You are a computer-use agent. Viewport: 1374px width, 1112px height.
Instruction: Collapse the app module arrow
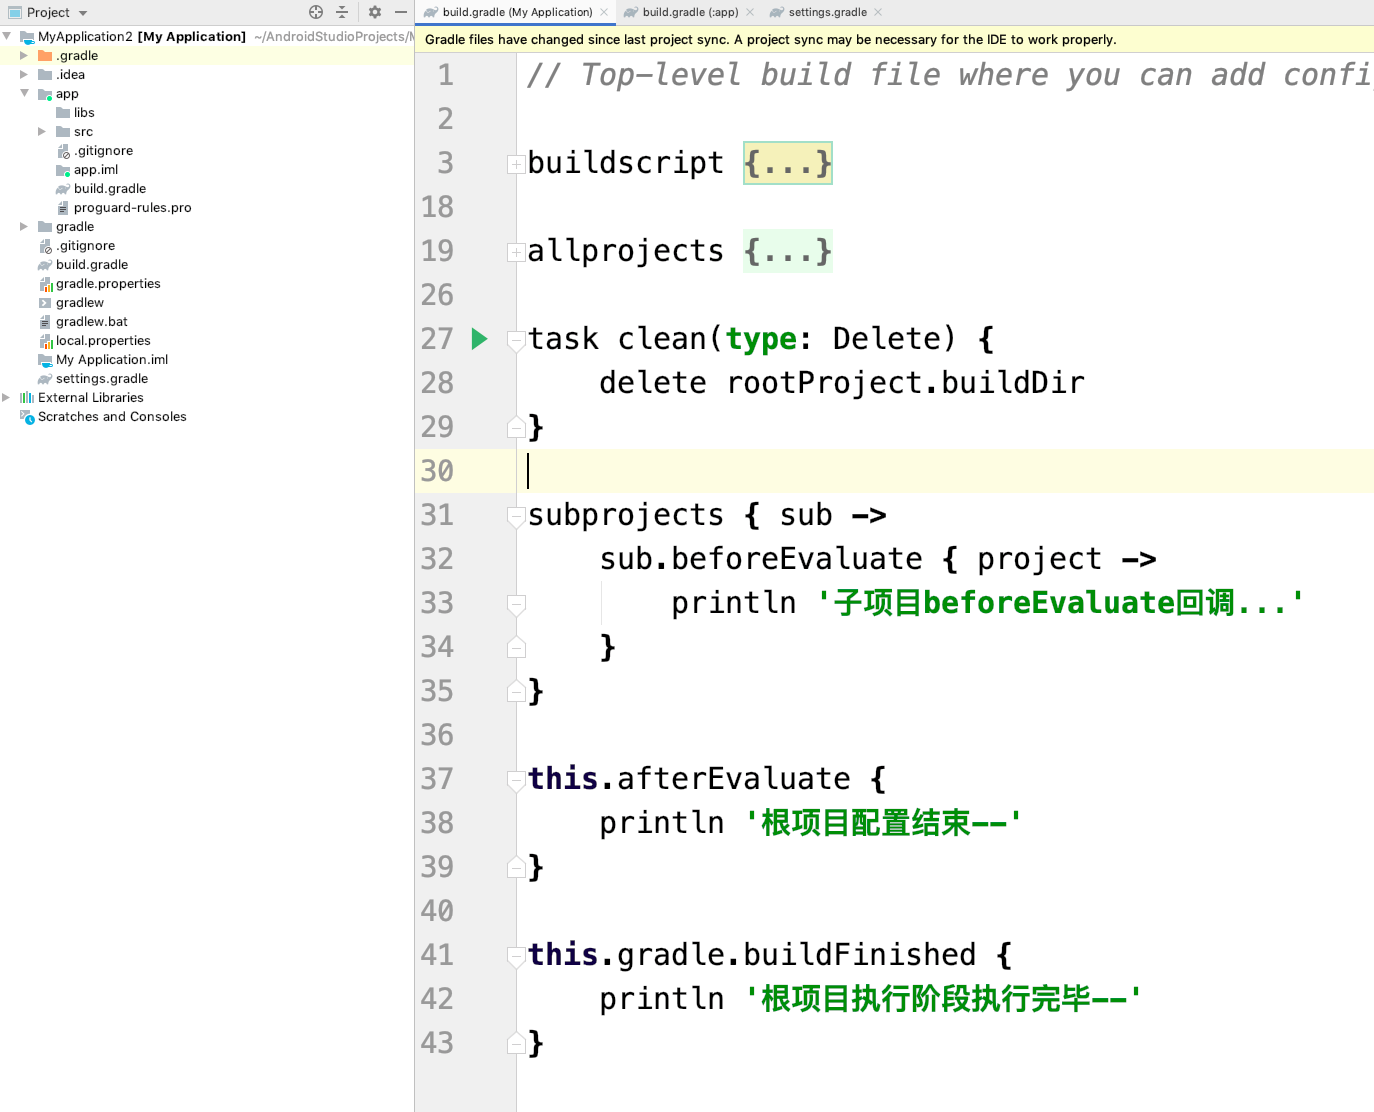pos(24,93)
